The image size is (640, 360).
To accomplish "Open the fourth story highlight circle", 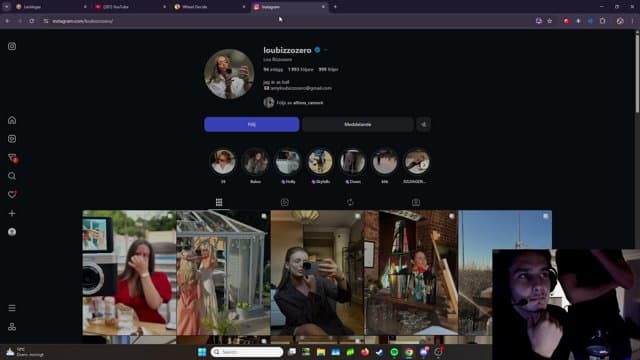I will [x=320, y=162].
